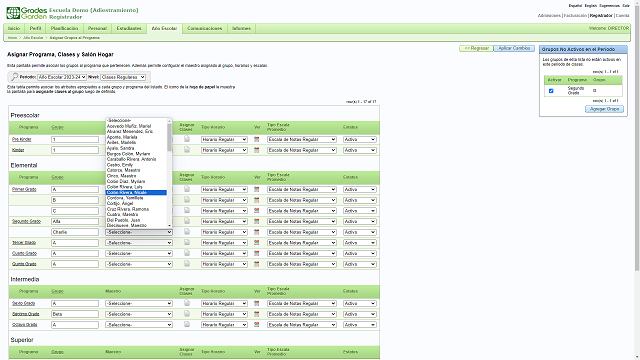Screen dimensions: 640x360
Task: Open assign classes icon for Quinto Grado
Action: pyautogui.click(x=187, y=264)
